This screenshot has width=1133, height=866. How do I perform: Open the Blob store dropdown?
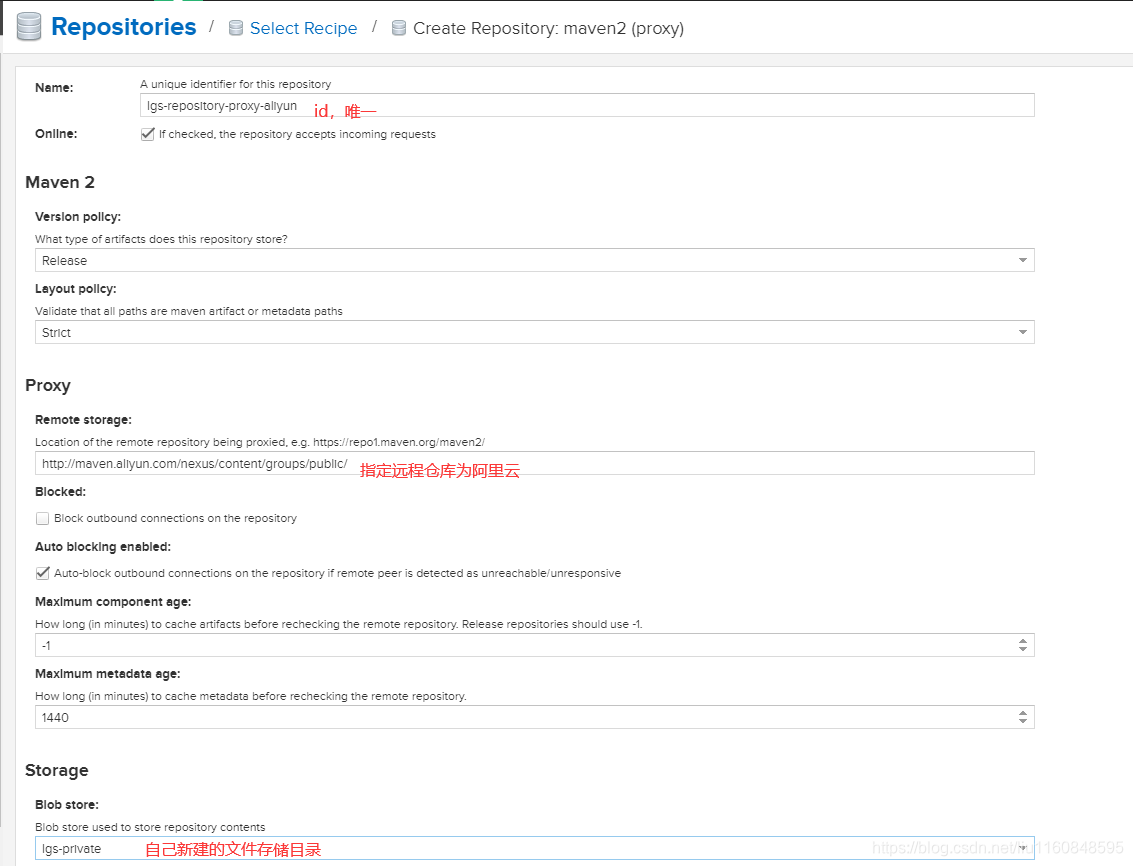point(535,849)
